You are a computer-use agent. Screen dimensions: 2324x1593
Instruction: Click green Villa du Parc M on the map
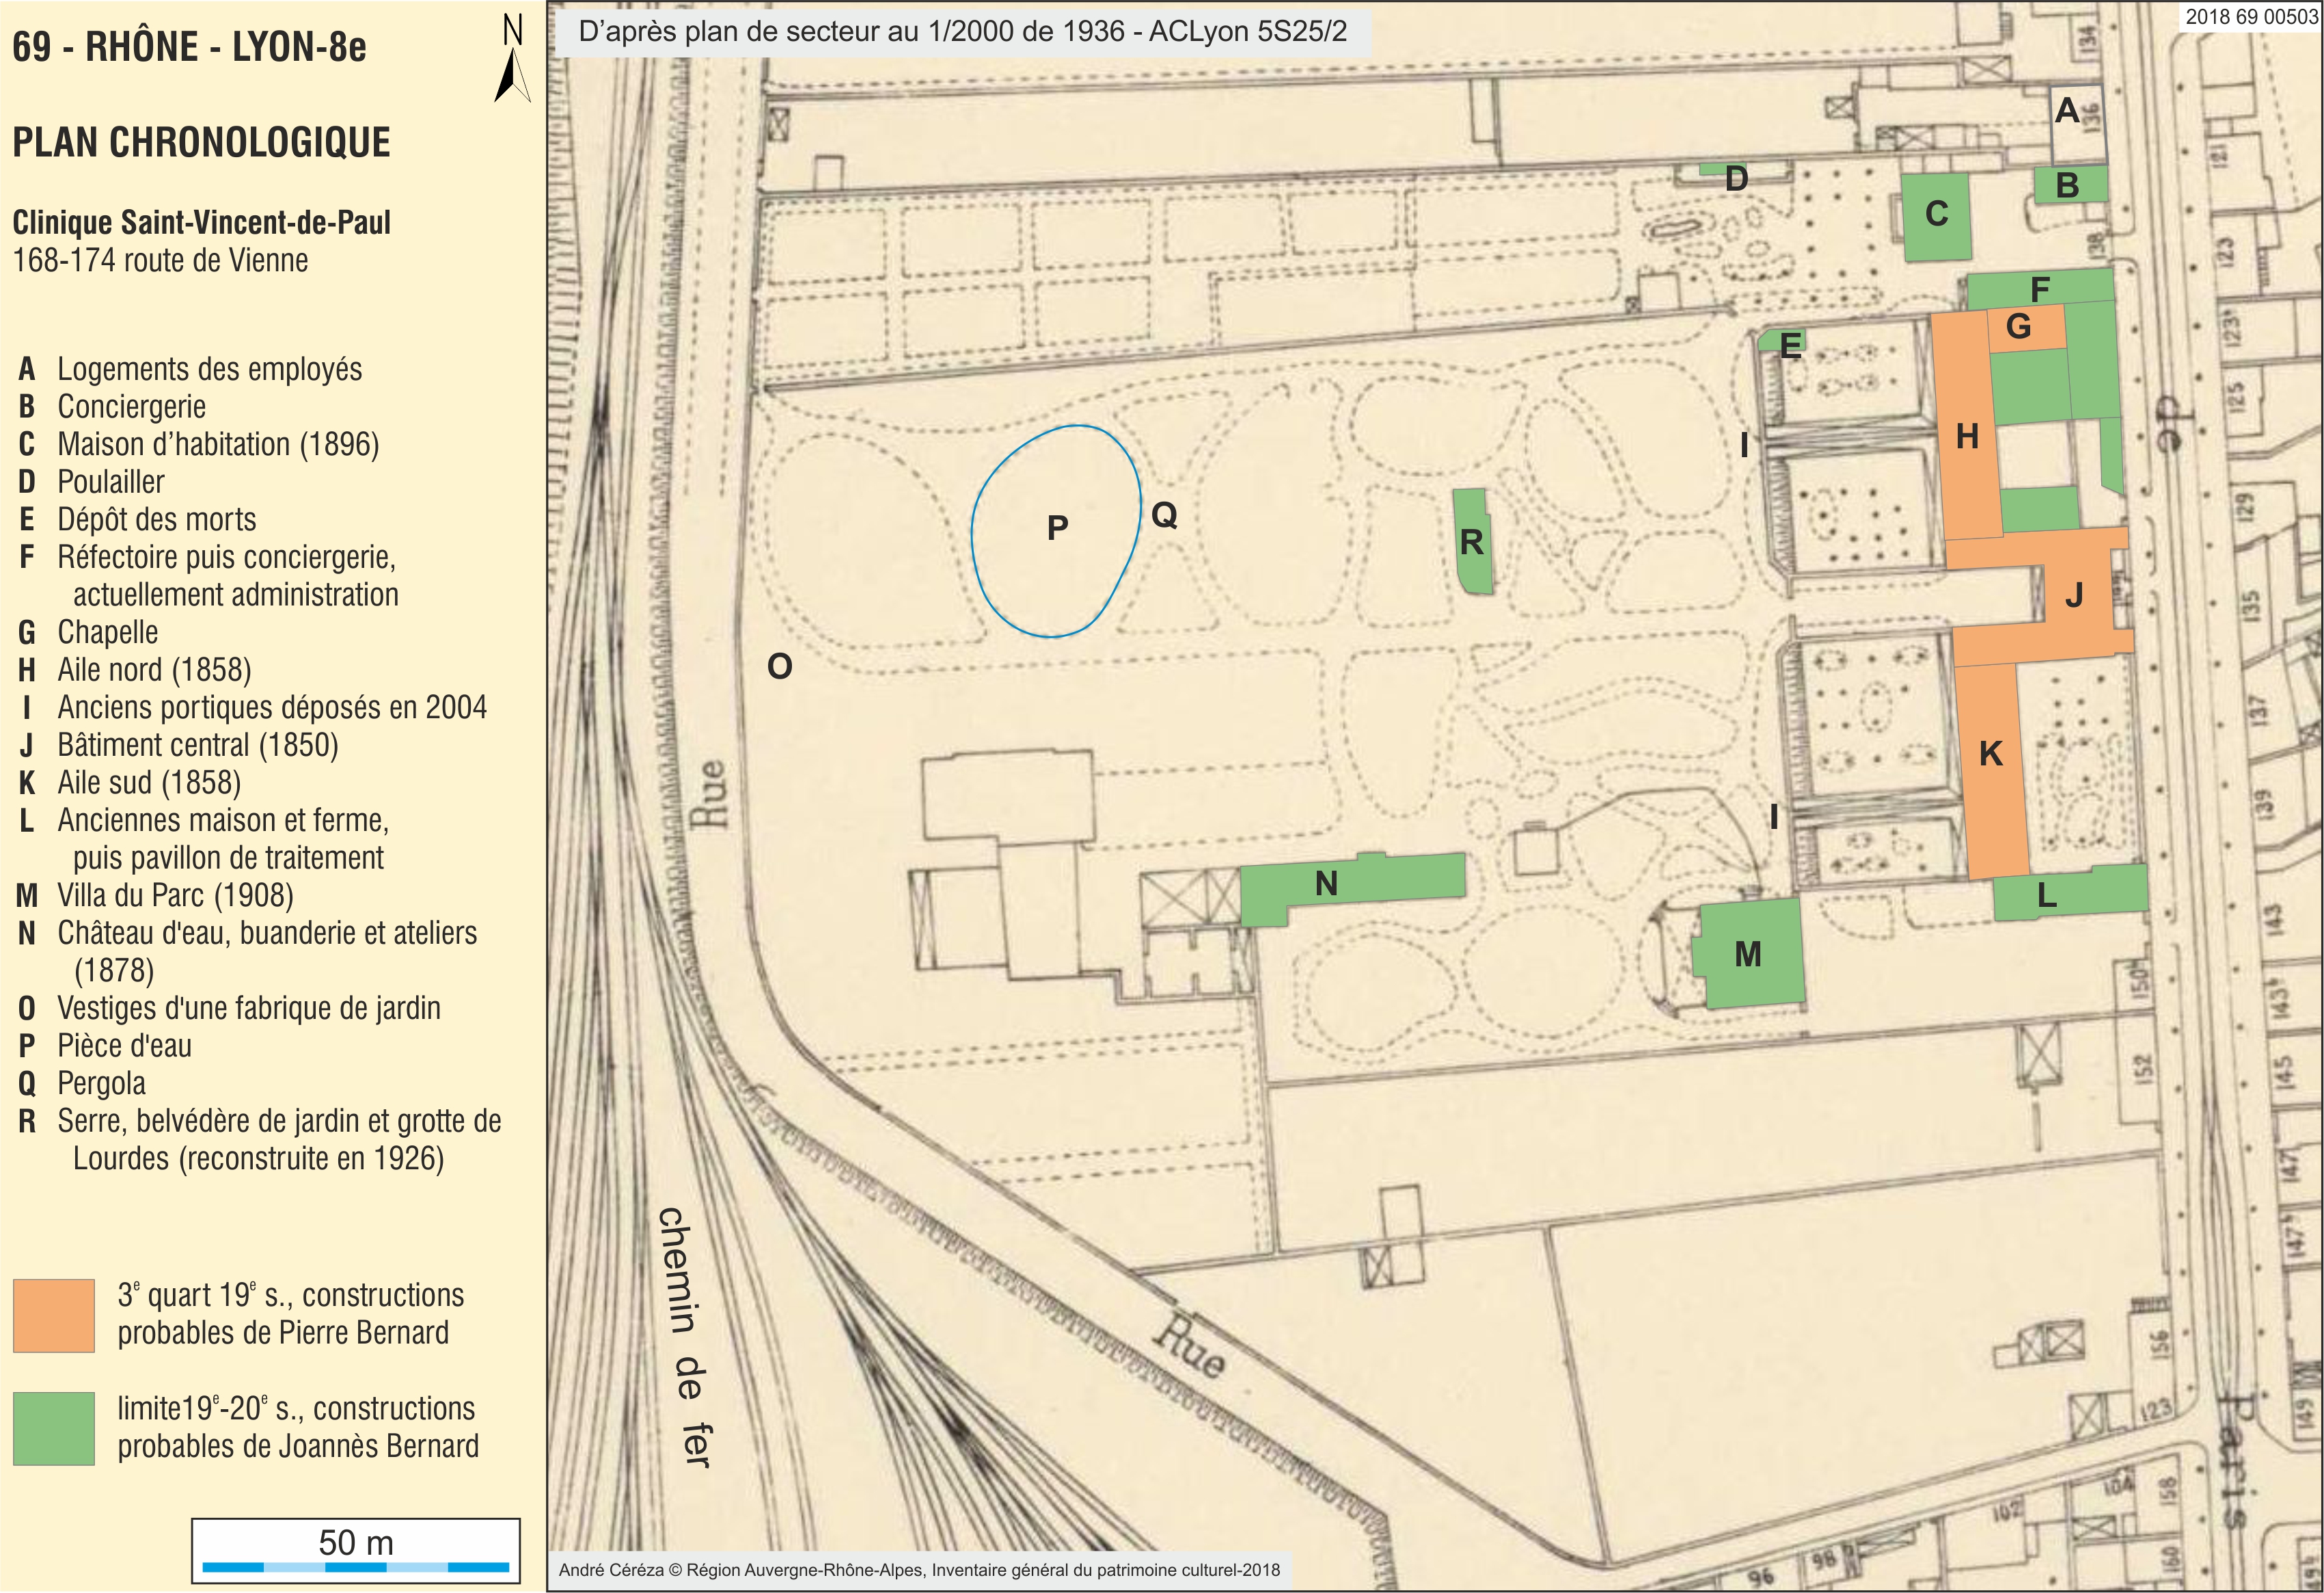point(1749,953)
